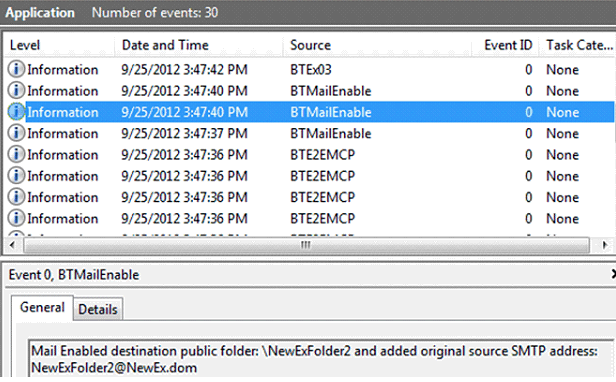616x382 pixels.
Task: Click the info icon of the last fully visible BTE2EMCP row
Action: pos(16,218)
